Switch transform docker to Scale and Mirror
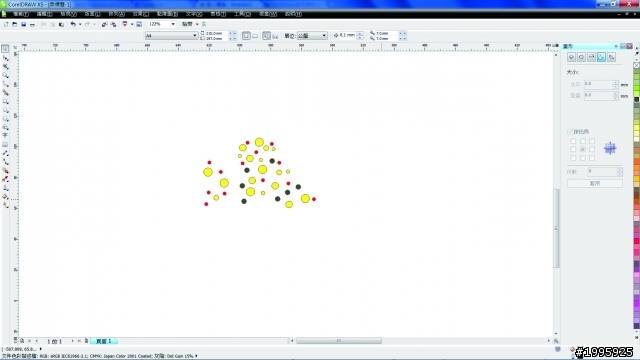 [x=591, y=57]
